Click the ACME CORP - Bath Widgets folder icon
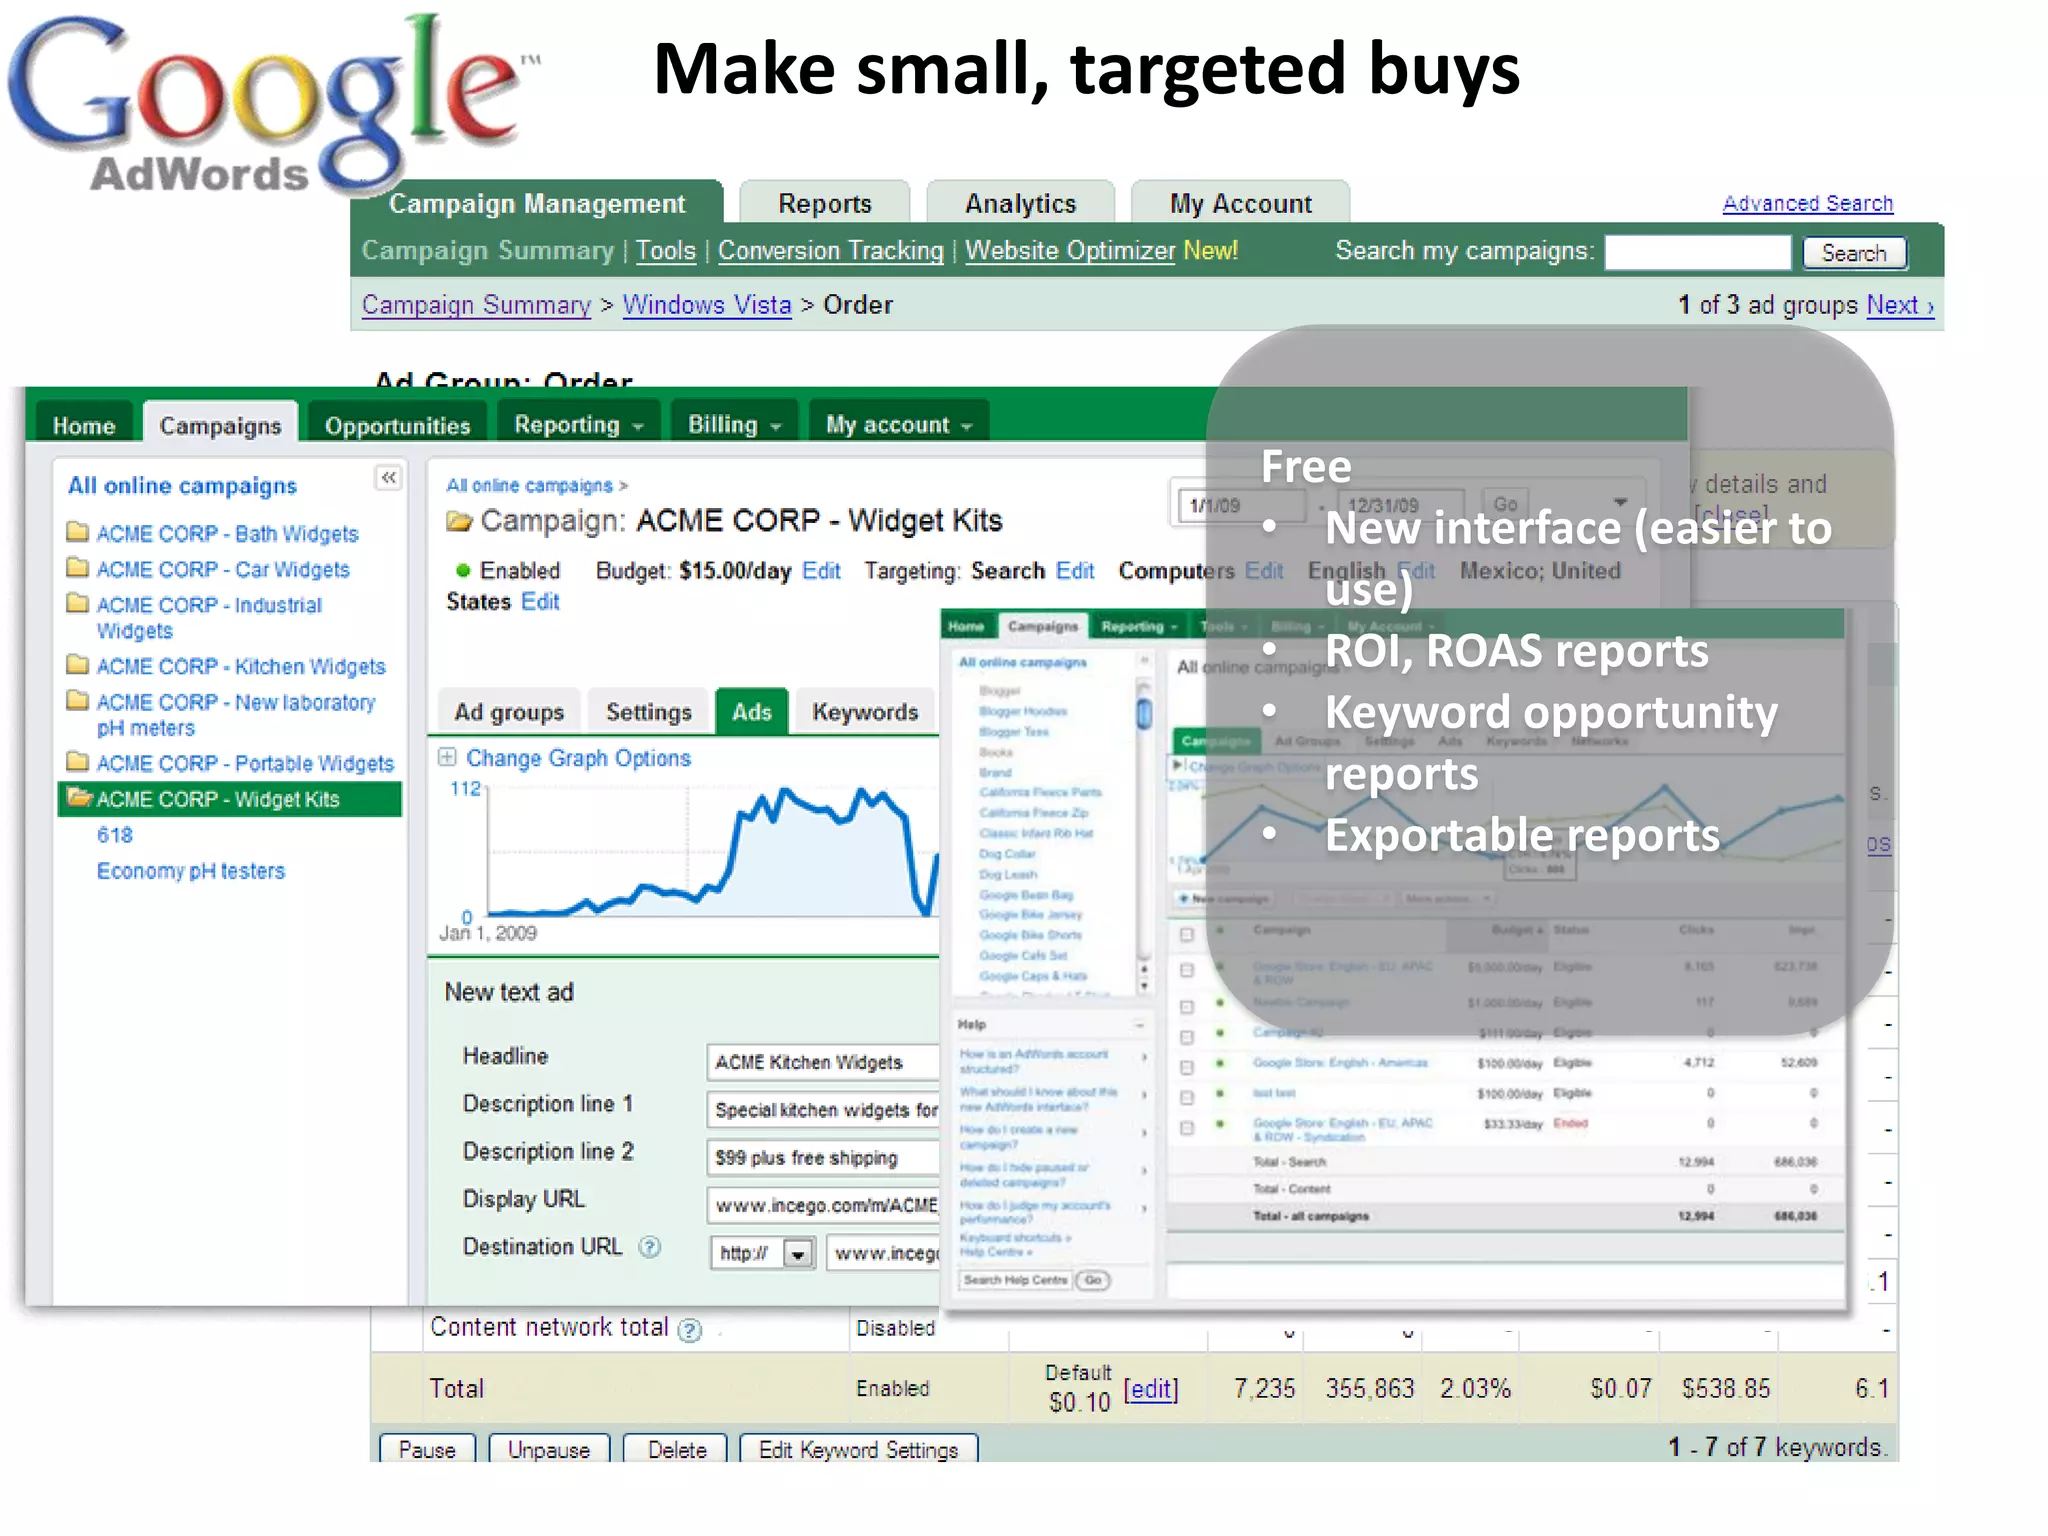 77,531
